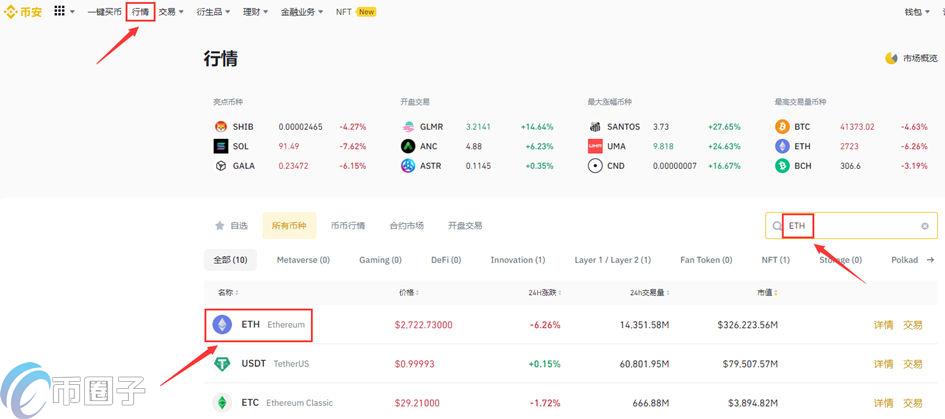Open 交易 link for ETH row

pos(912,325)
